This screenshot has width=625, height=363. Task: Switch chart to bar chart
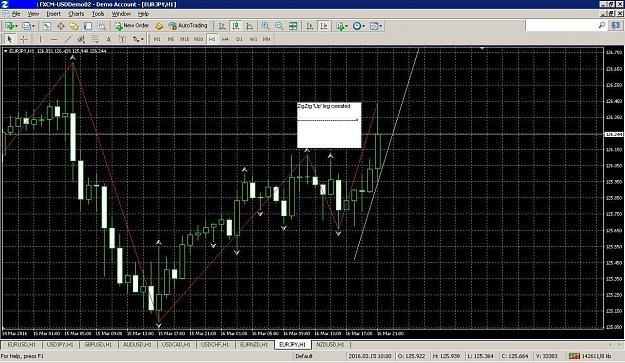click(x=222, y=26)
